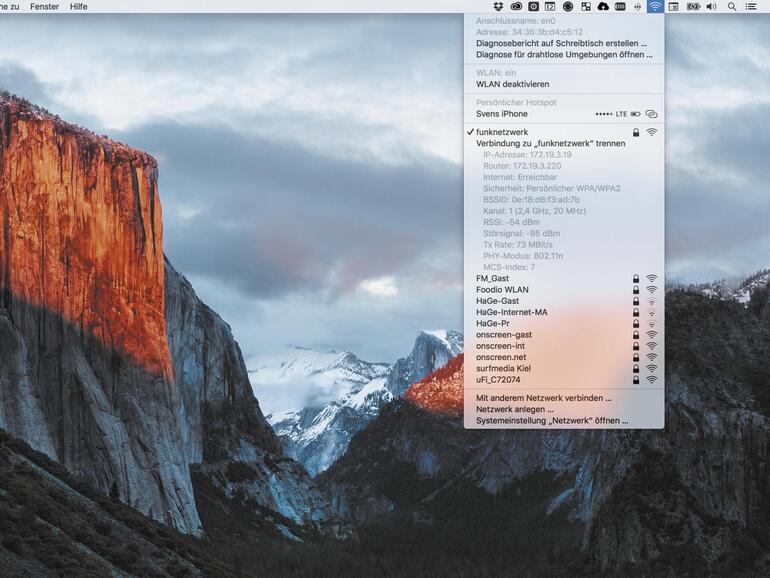Viewport: 770px width, 578px height.
Task: Click the volume speaker icon
Action: click(711, 6)
